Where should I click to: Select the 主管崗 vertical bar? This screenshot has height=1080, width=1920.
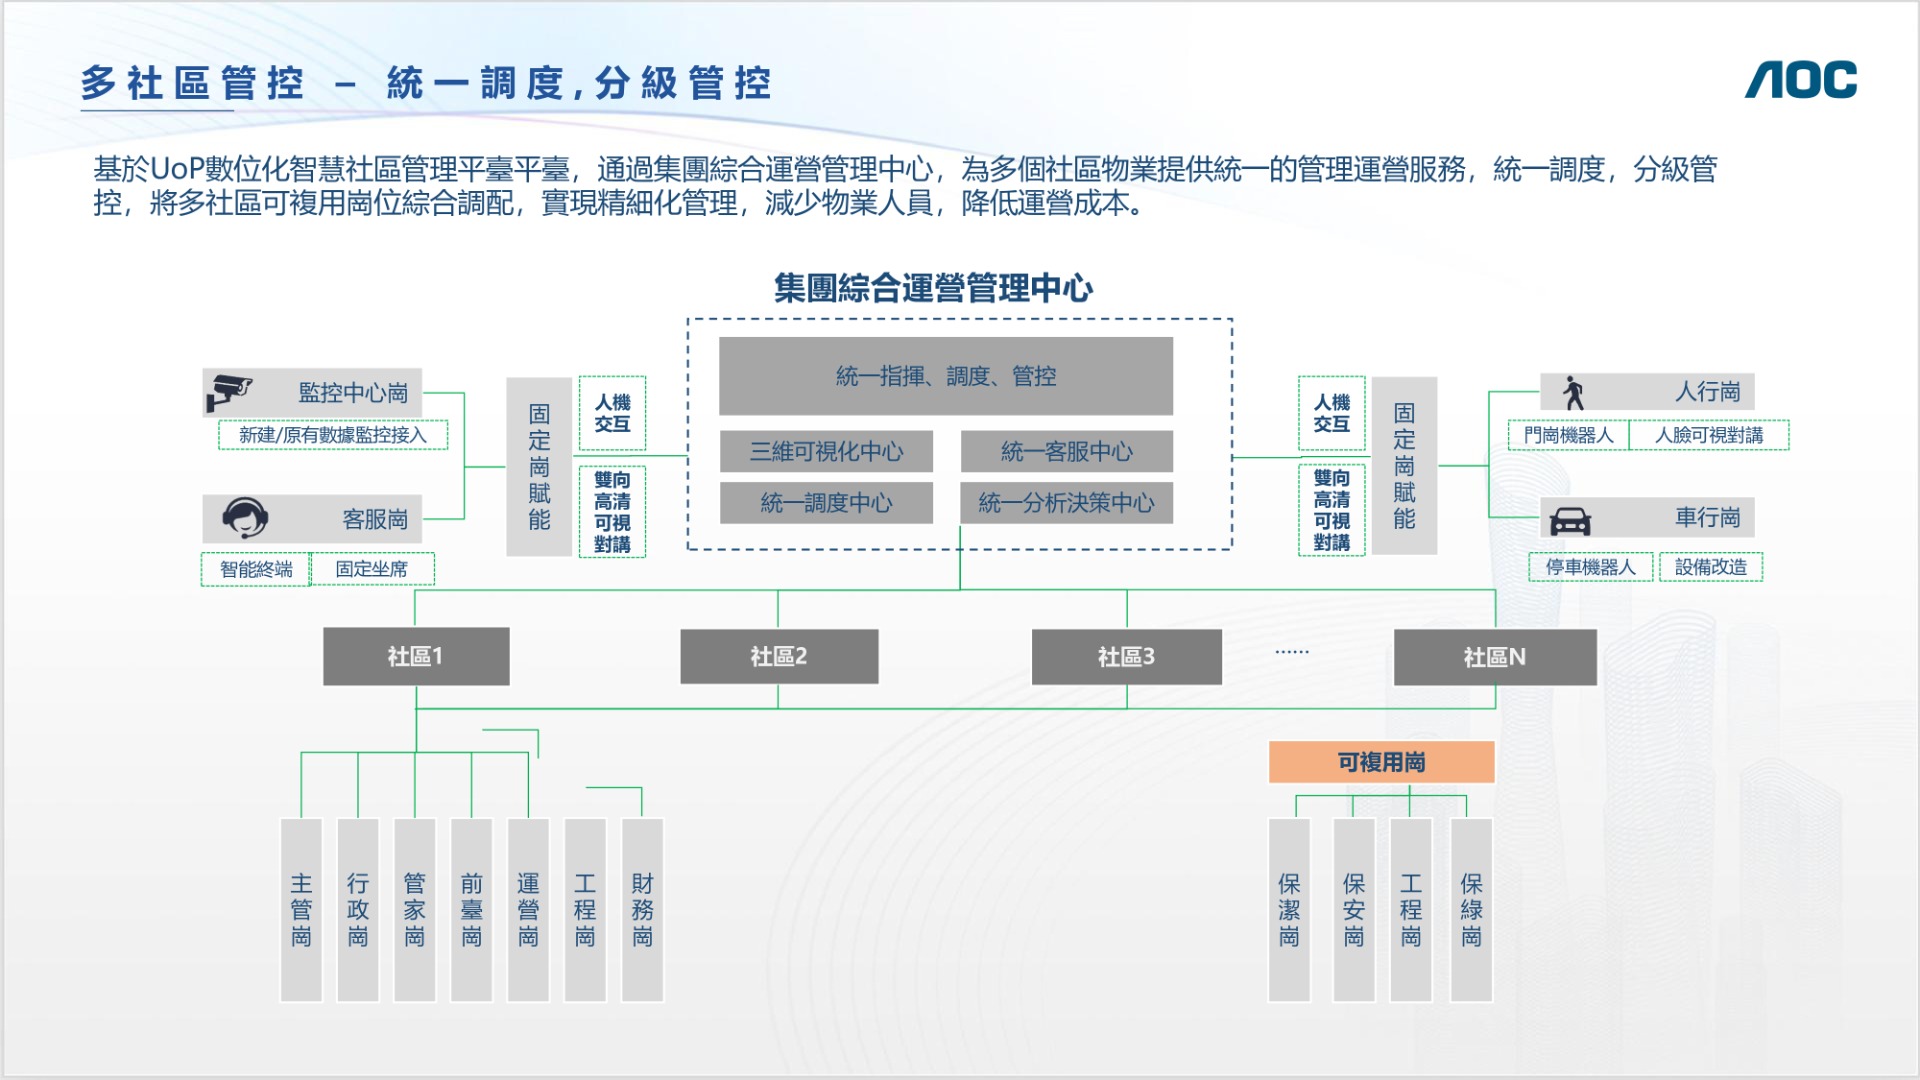[301, 909]
